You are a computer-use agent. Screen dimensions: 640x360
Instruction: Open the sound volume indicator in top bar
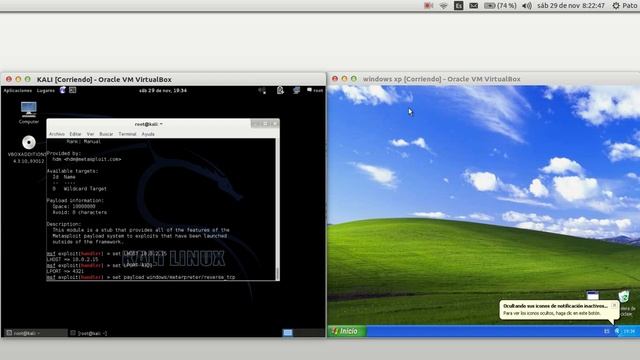(527, 6)
